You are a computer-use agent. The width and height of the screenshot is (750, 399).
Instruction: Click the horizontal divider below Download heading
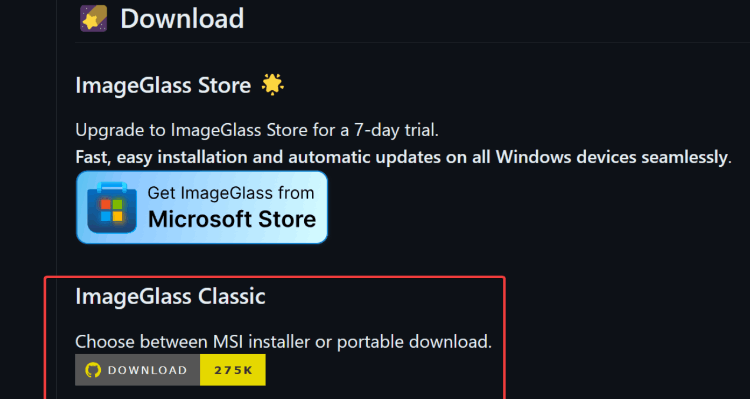412,43
